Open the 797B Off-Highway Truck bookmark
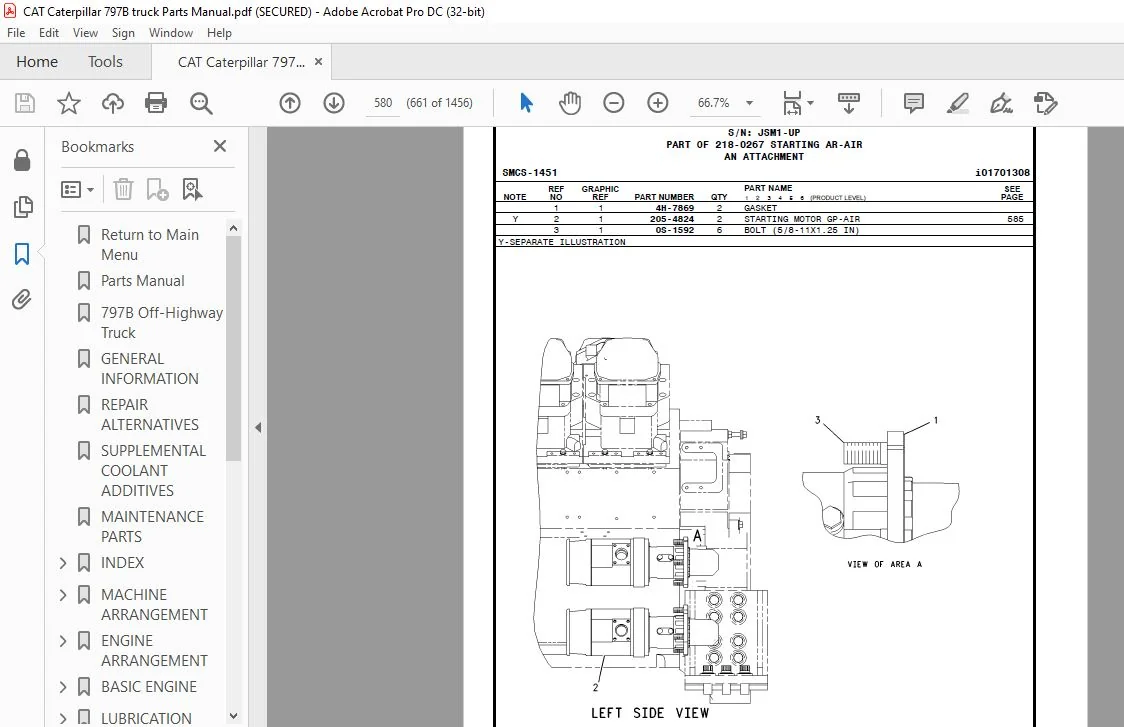The width and height of the screenshot is (1124, 727). pos(161,323)
